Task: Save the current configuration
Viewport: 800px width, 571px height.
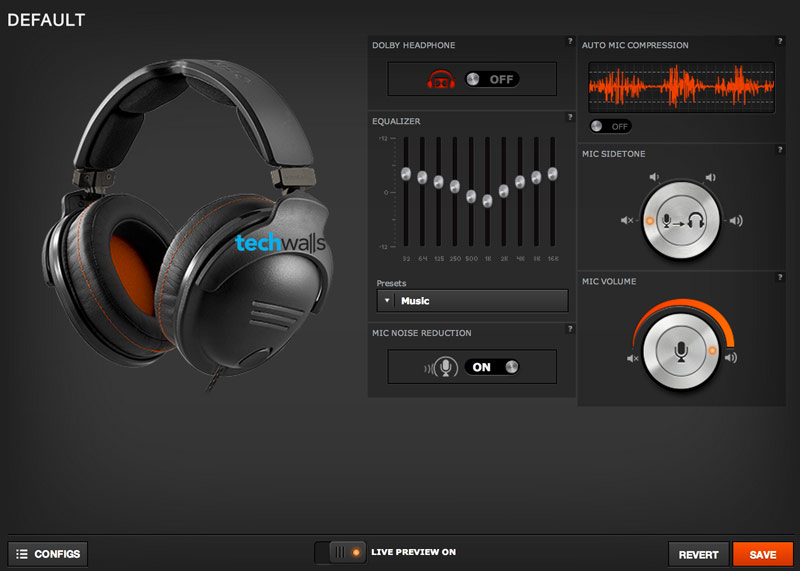Action: (x=763, y=554)
